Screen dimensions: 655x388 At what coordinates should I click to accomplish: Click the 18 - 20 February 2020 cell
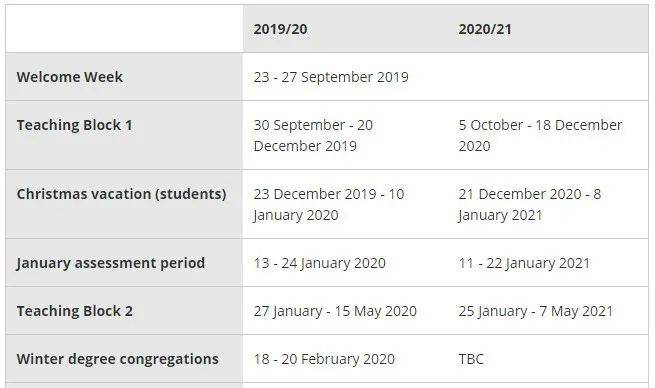tap(324, 359)
